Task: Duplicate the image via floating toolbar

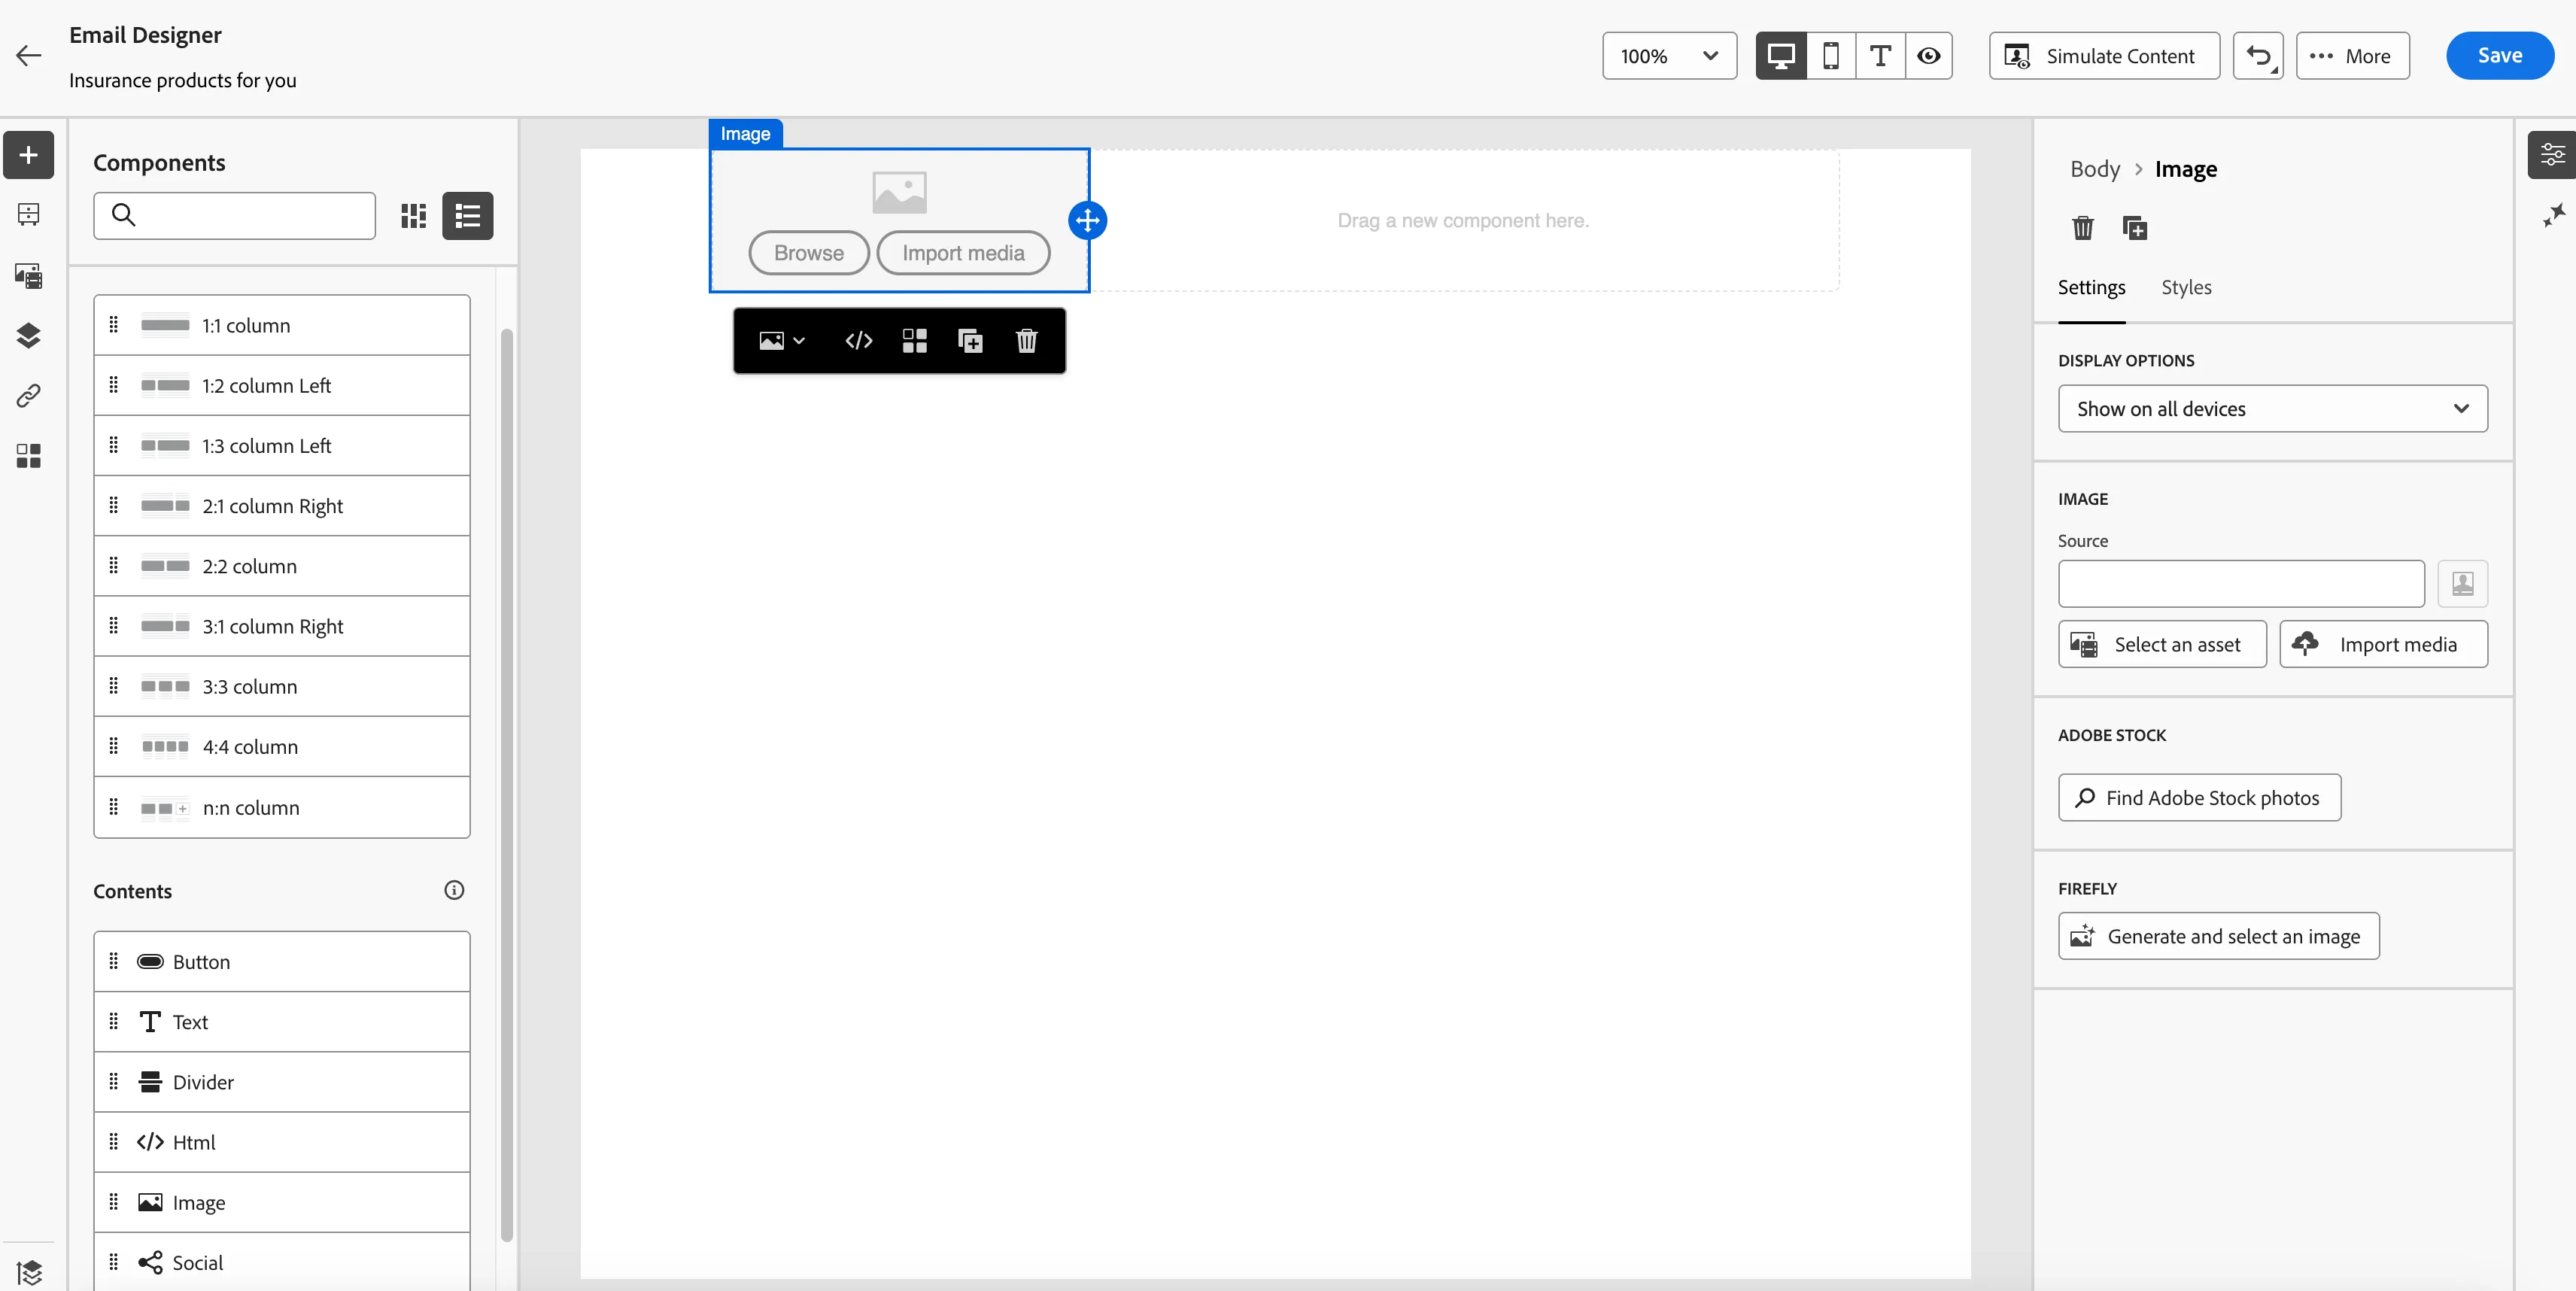Action: (971, 341)
